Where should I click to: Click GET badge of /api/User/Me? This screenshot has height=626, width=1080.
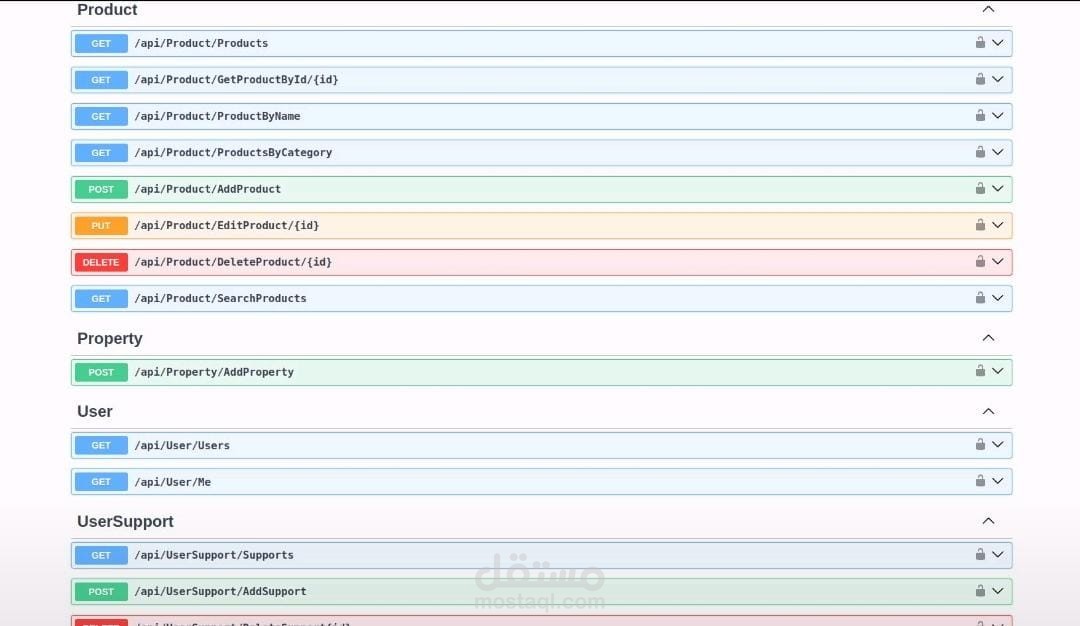(101, 482)
